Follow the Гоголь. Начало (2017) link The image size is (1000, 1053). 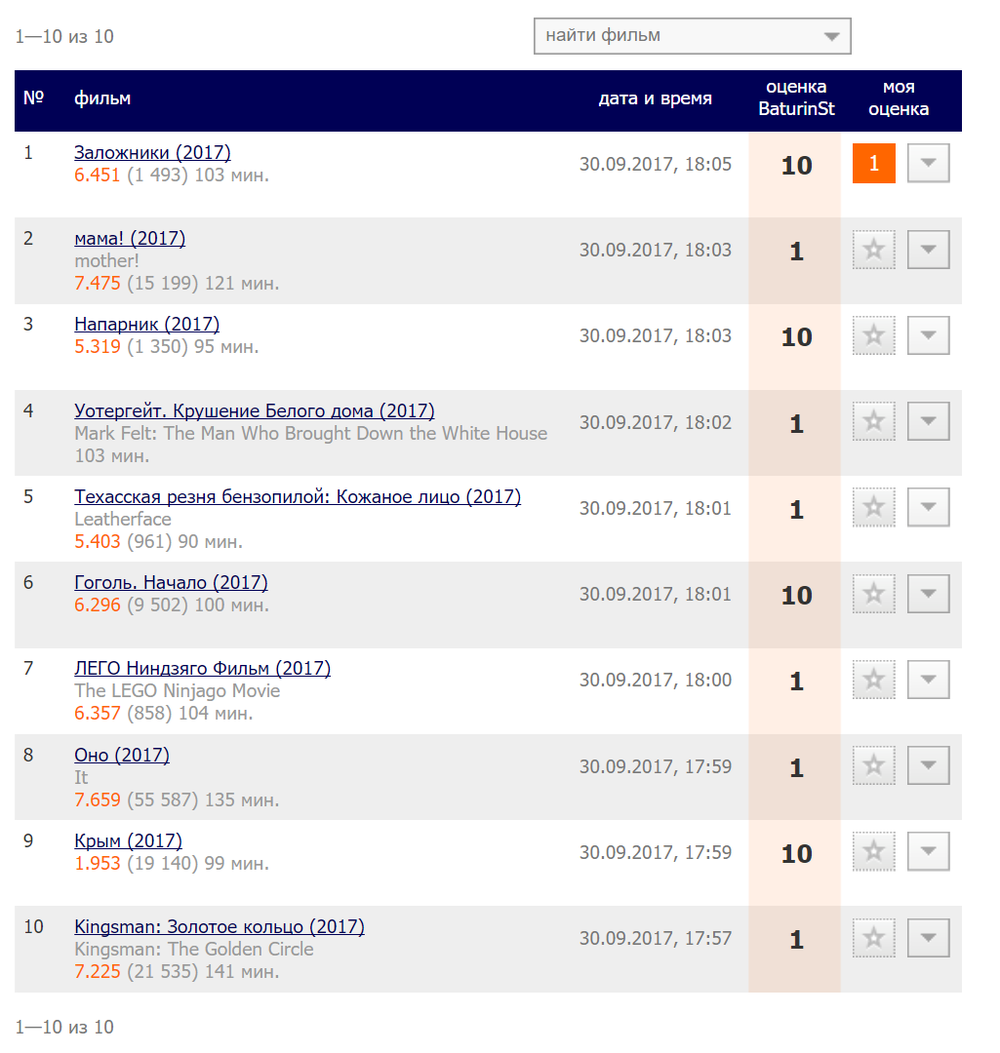pyautogui.click(x=171, y=582)
